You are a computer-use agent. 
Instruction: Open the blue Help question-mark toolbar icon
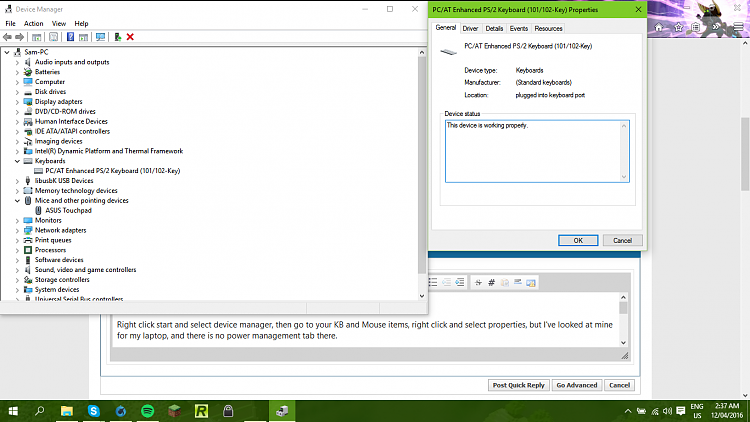pos(70,37)
